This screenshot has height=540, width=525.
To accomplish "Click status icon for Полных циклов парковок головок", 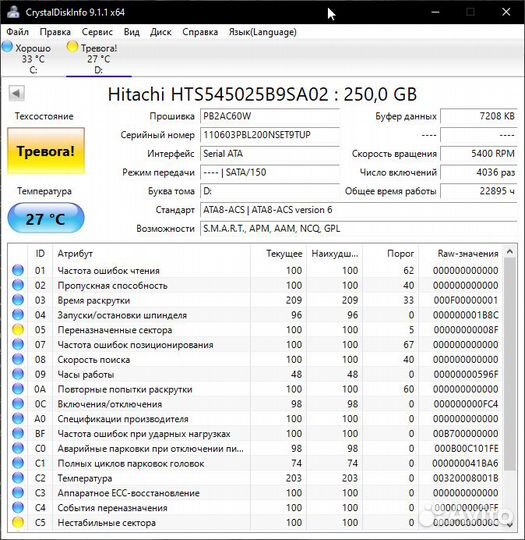I will [18, 463].
